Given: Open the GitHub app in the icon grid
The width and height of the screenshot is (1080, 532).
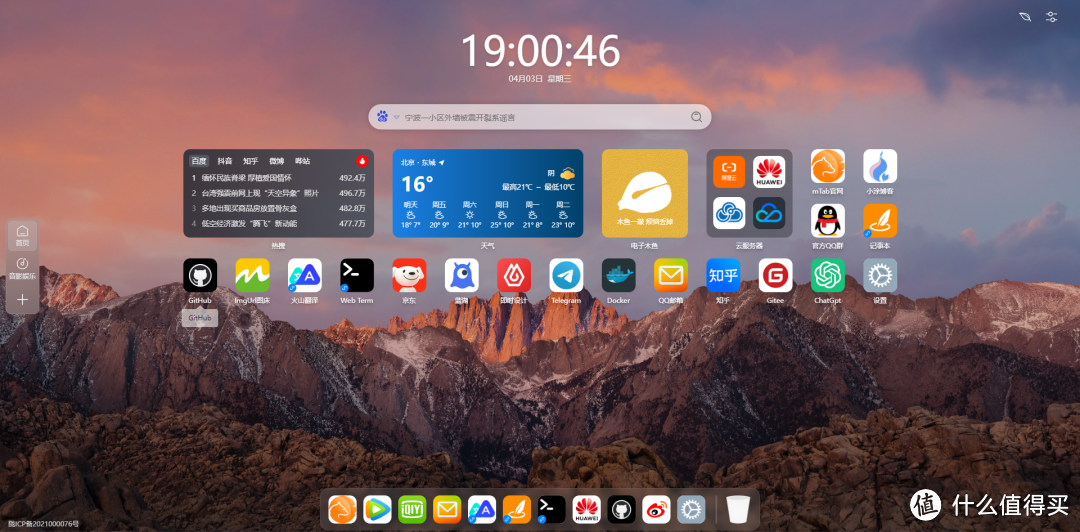Looking at the screenshot, I should [x=200, y=276].
